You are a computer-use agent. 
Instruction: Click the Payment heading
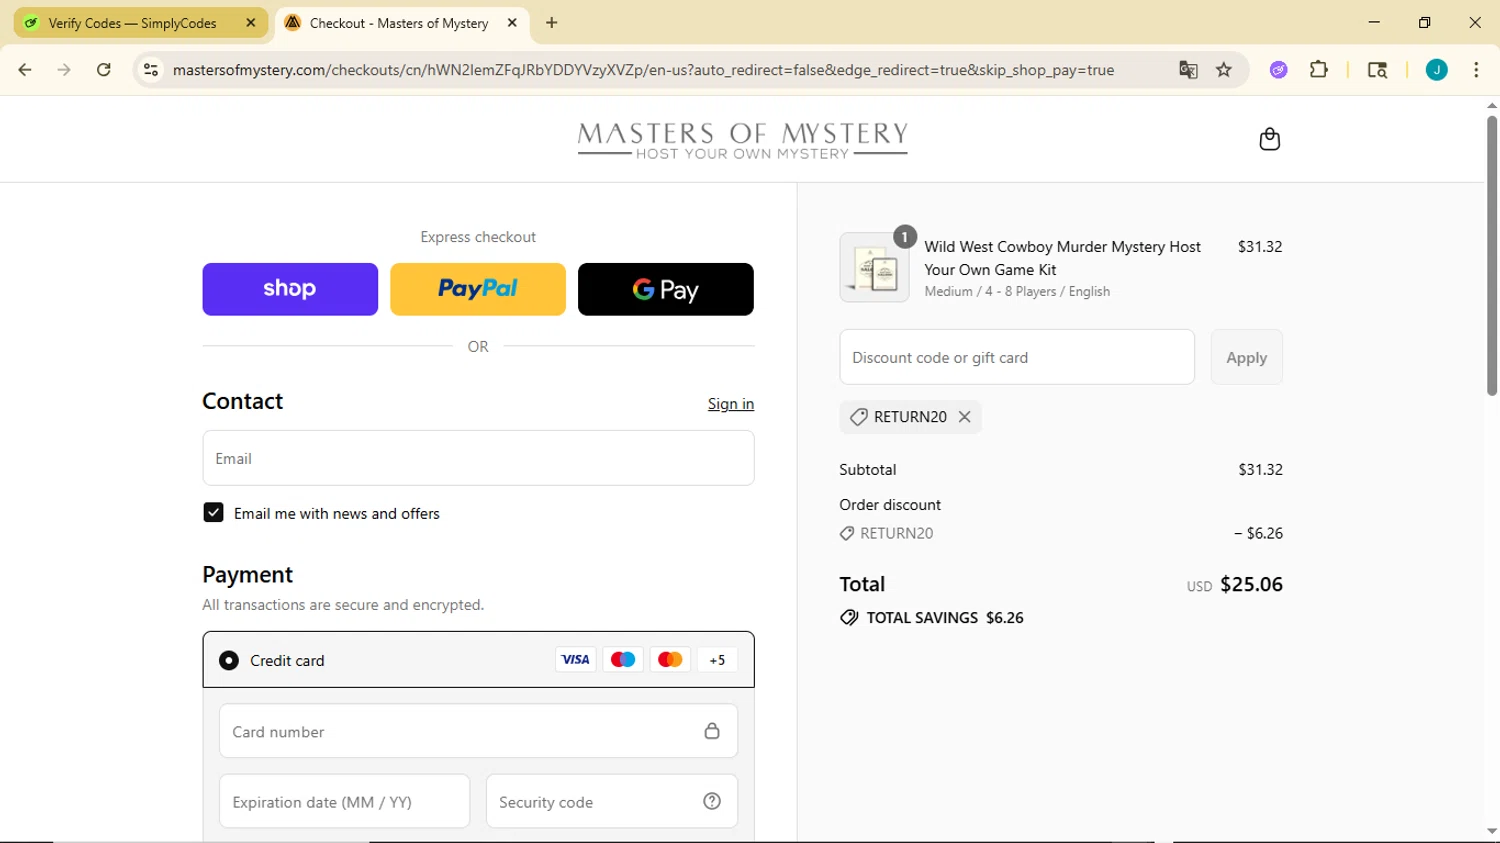(x=247, y=575)
